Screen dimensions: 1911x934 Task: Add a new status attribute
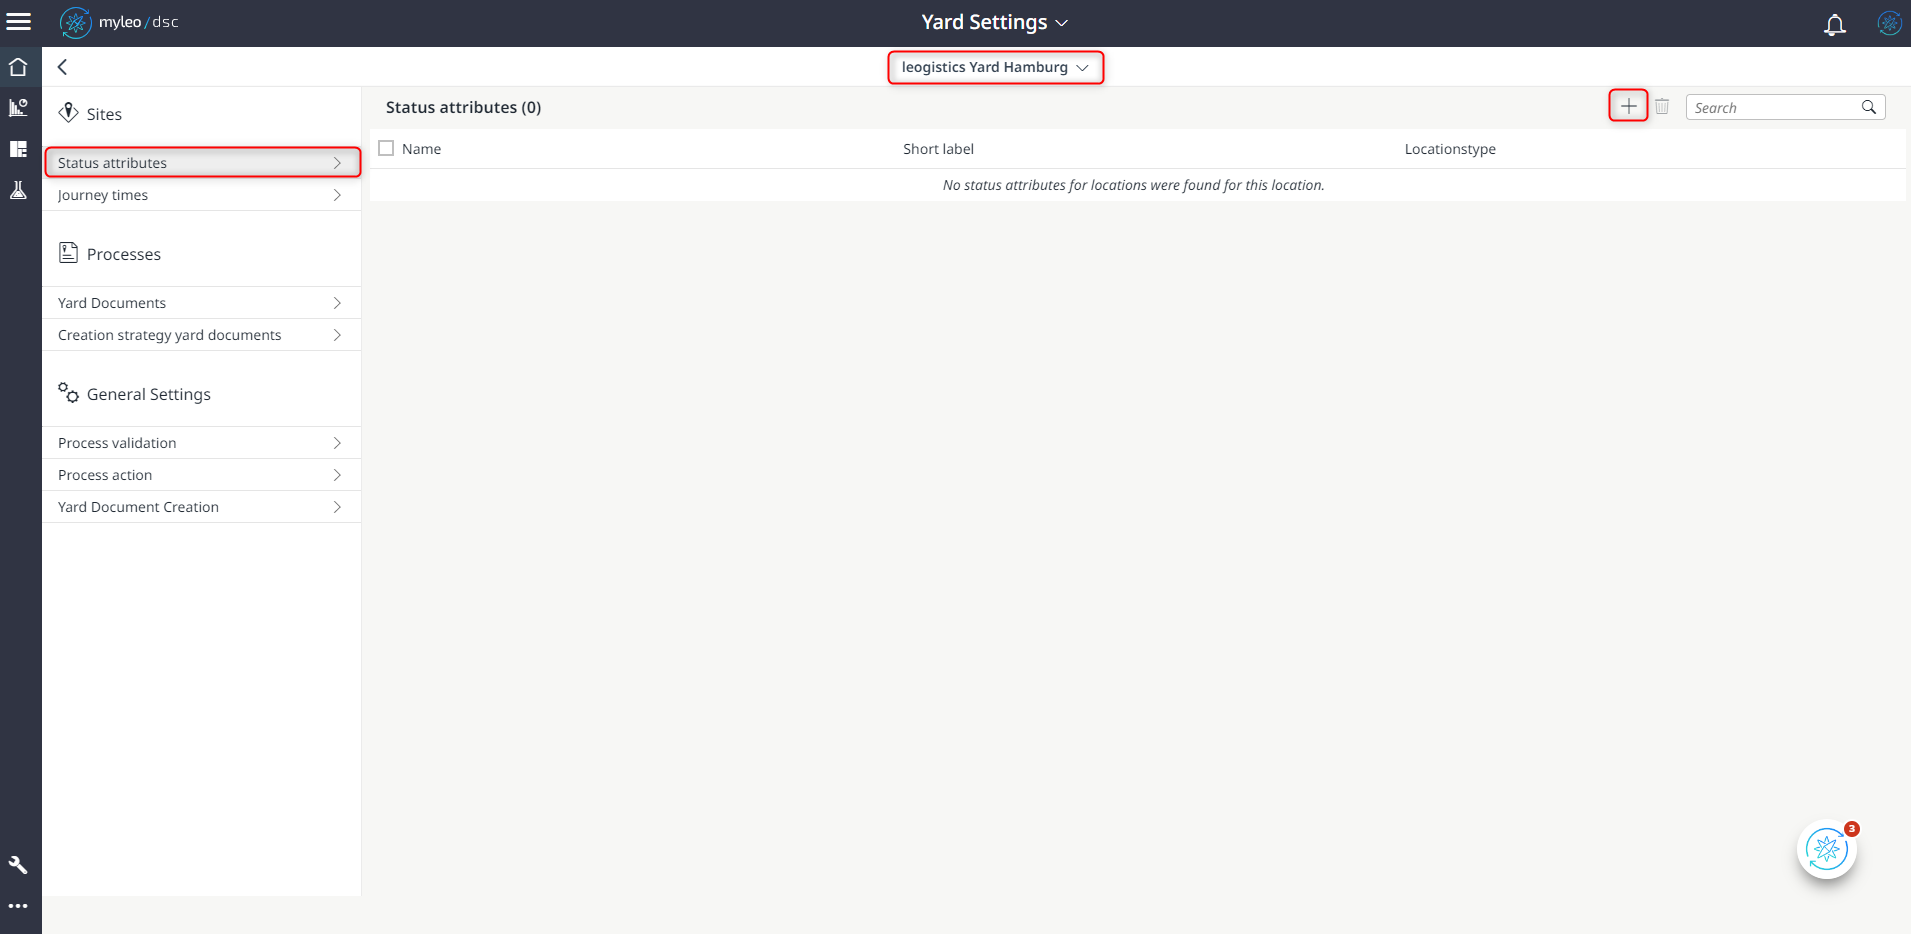point(1628,106)
